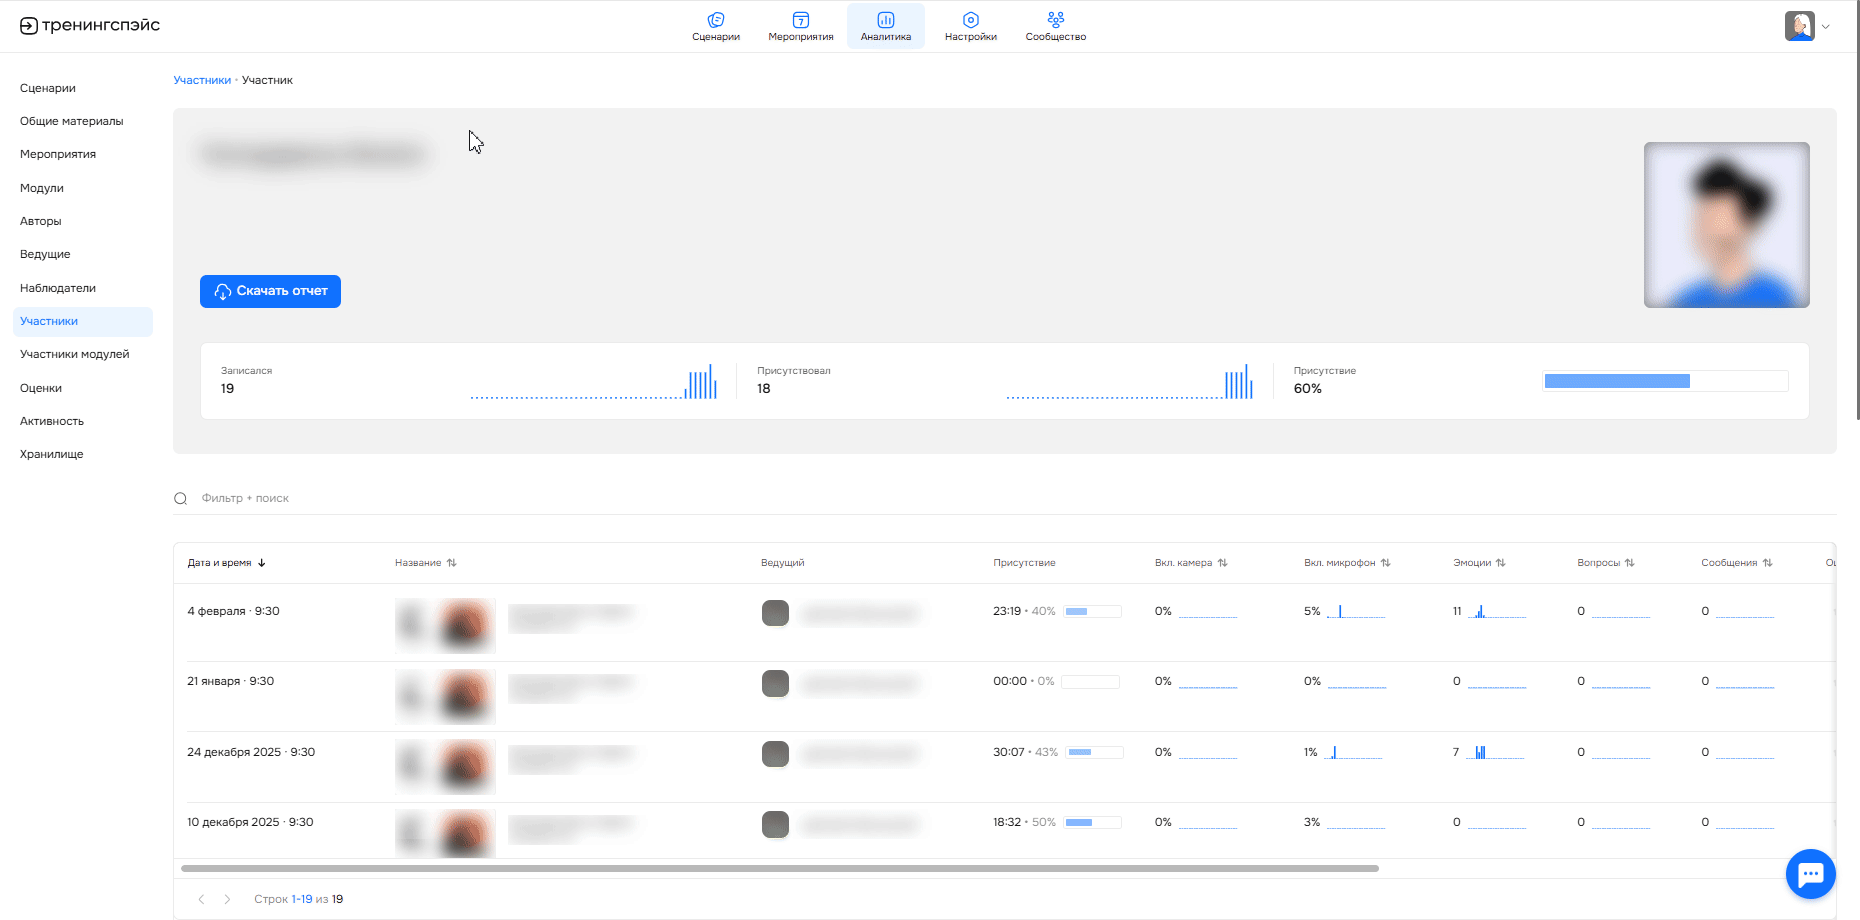Open Ведущие in the sidebar

coord(45,254)
